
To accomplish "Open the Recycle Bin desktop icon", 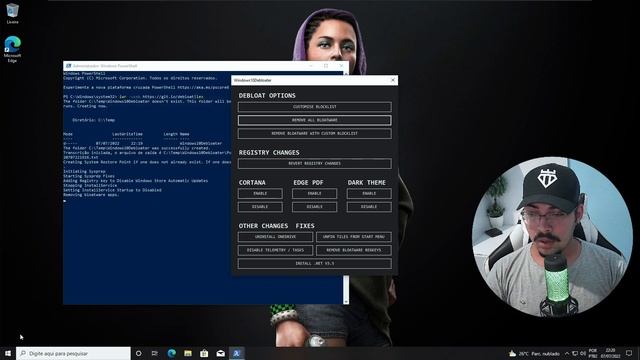I will coord(12,13).
